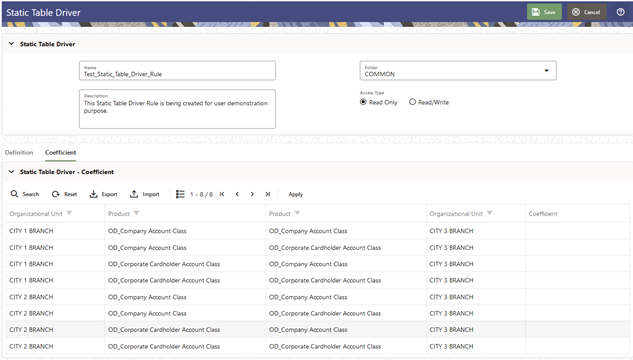Open the Folder COMMON dropdown
Screen dimensions: 633x360
(458, 71)
